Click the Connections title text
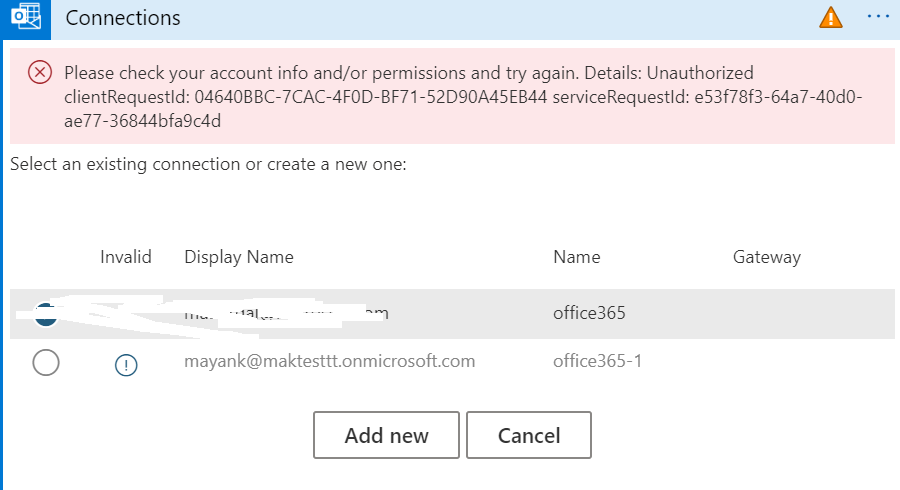 pos(123,18)
